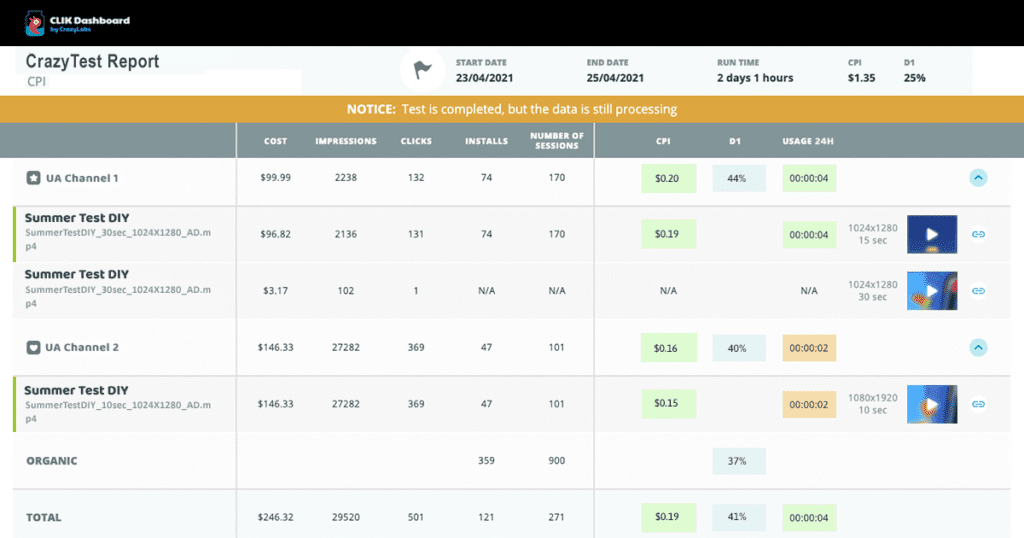Click the CrazyTest Report title

(92, 61)
